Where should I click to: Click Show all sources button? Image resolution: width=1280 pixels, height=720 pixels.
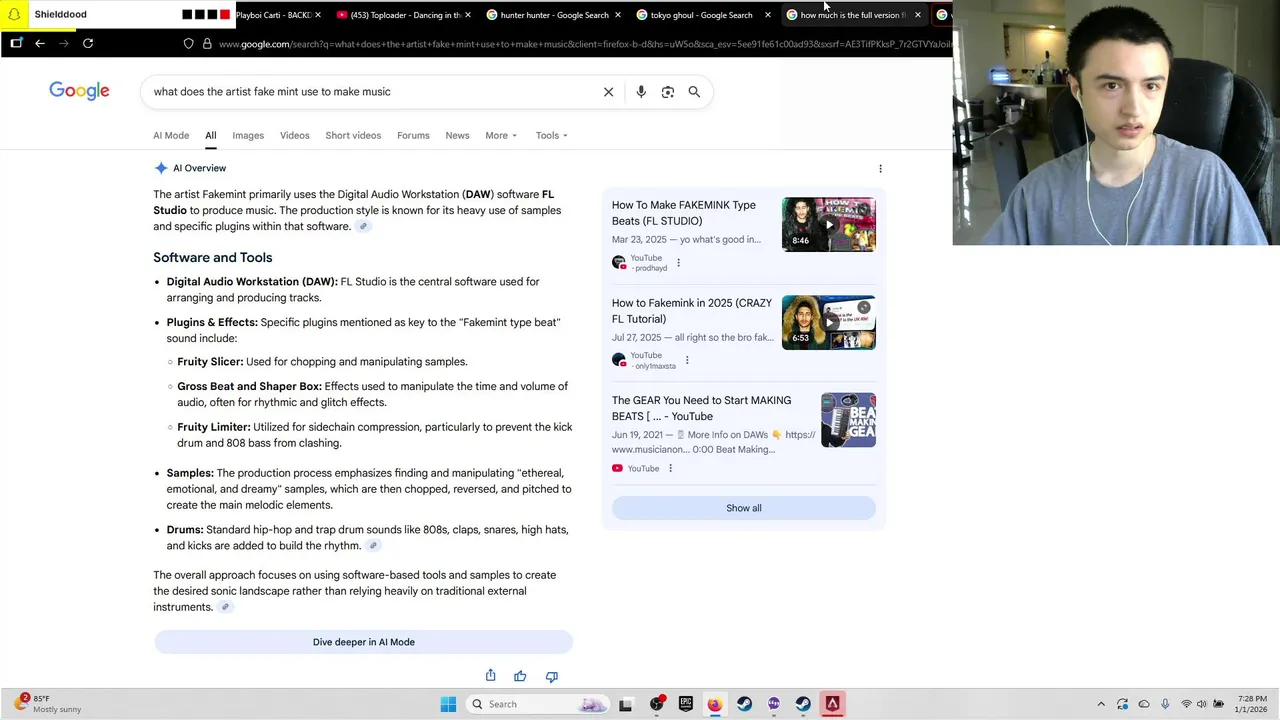[743, 508]
